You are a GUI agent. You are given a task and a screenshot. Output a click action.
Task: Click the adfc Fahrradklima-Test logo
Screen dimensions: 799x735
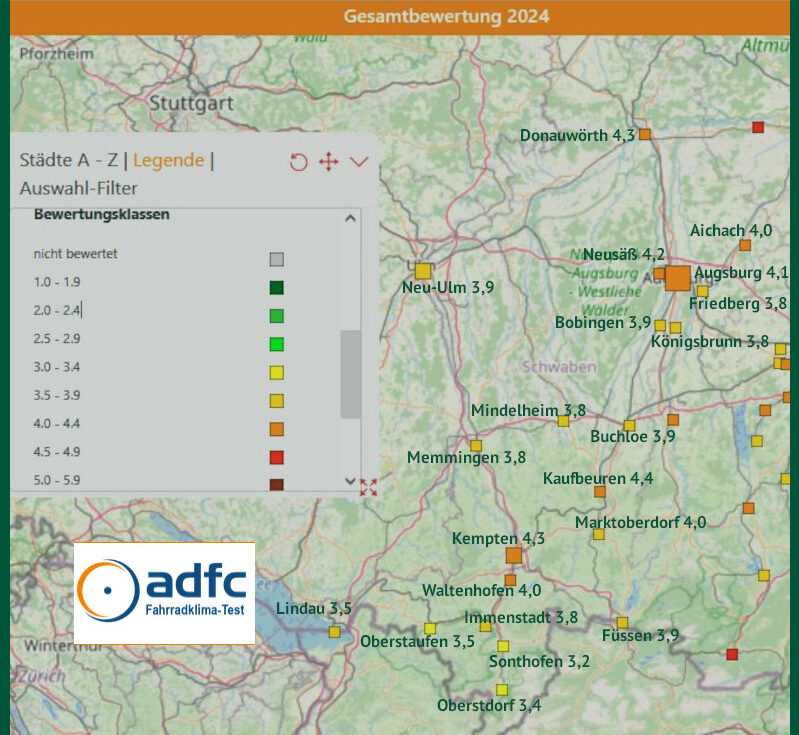tap(164, 593)
